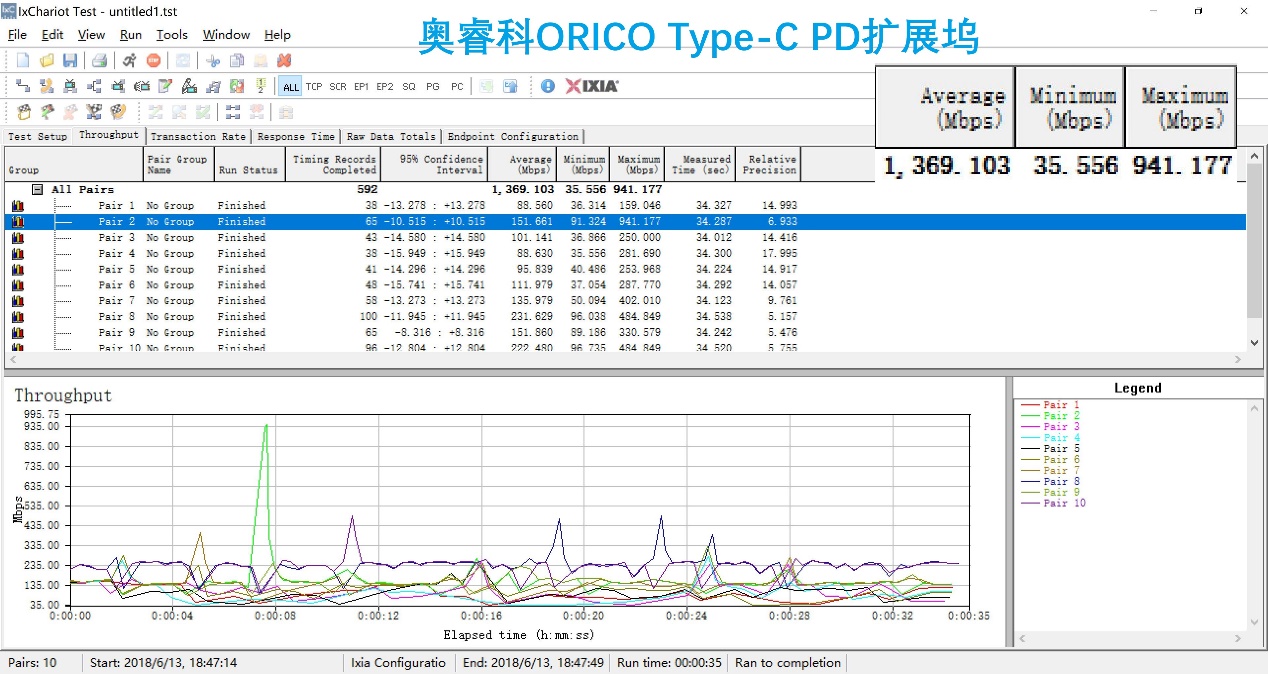Click the Pair 2 green legend entry
Viewport: 1268px width, 674px height.
(x=1050, y=416)
